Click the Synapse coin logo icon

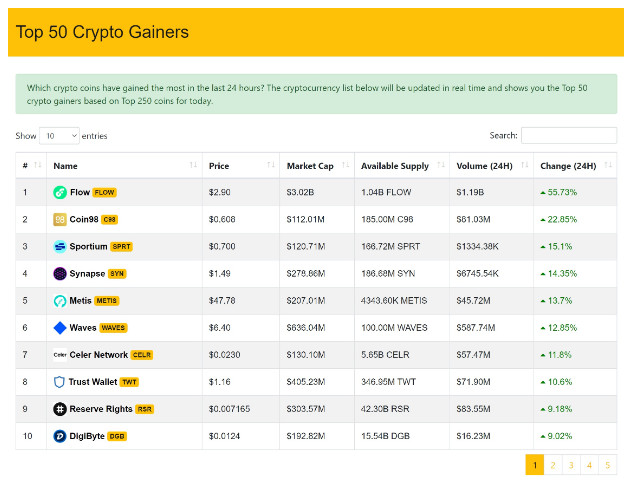click(x=60, y=273)
